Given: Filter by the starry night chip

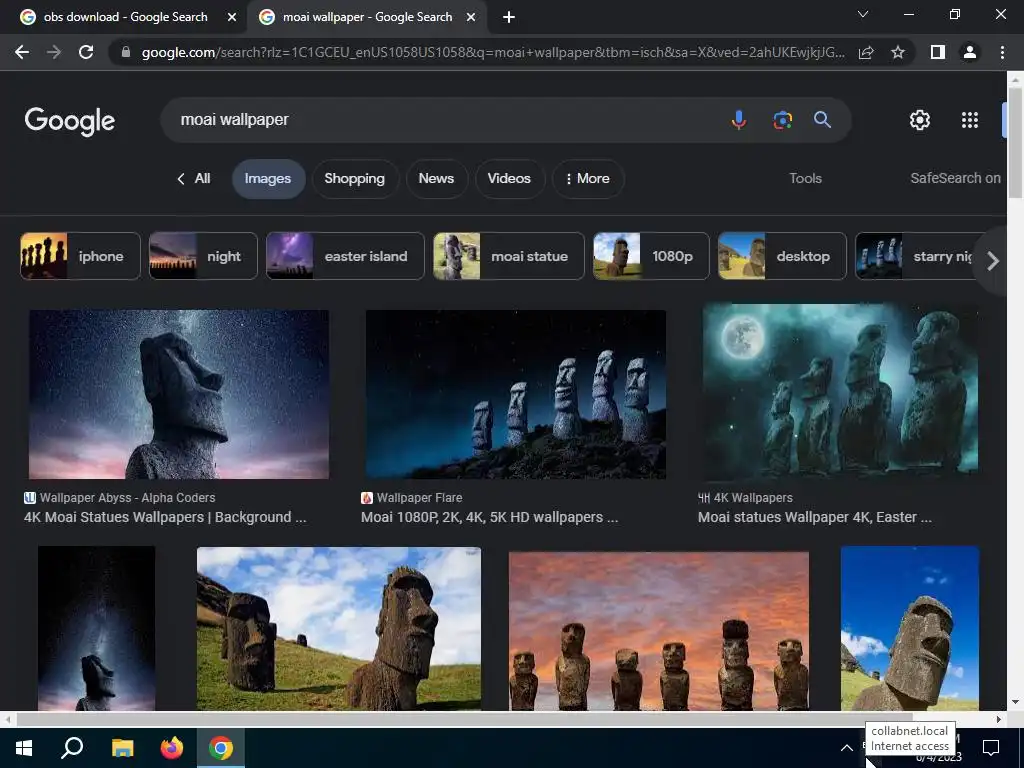Looking at the screenshot, I should pos(916,256).
